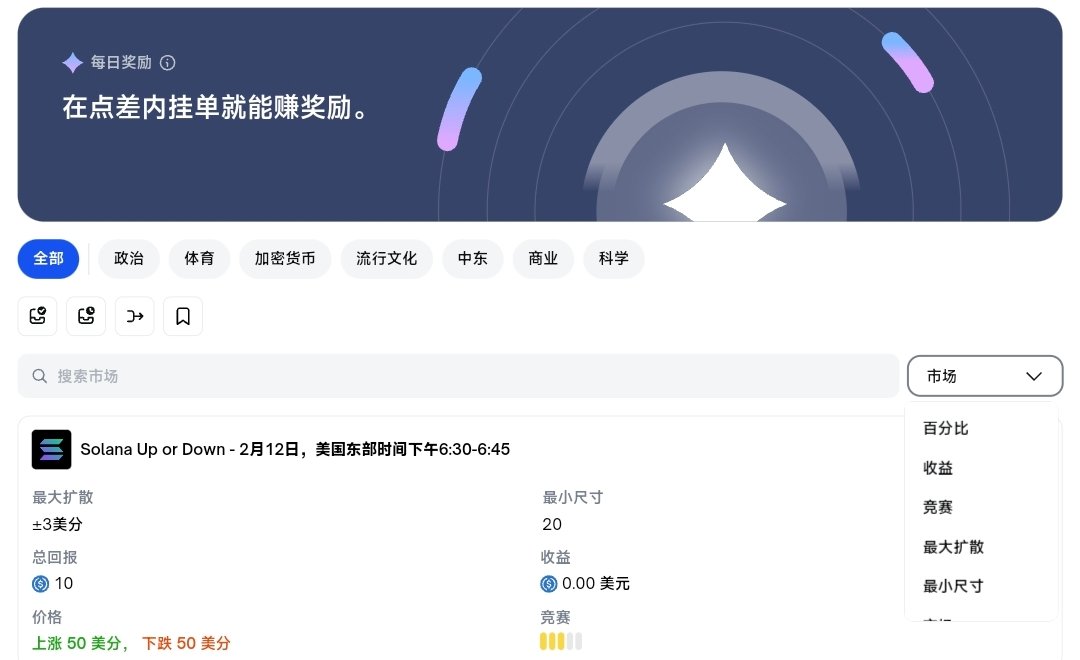Viewport: 1080px width, 660px height.
Task: Select the 商业 category tab
Action: (x=543, y=259)
